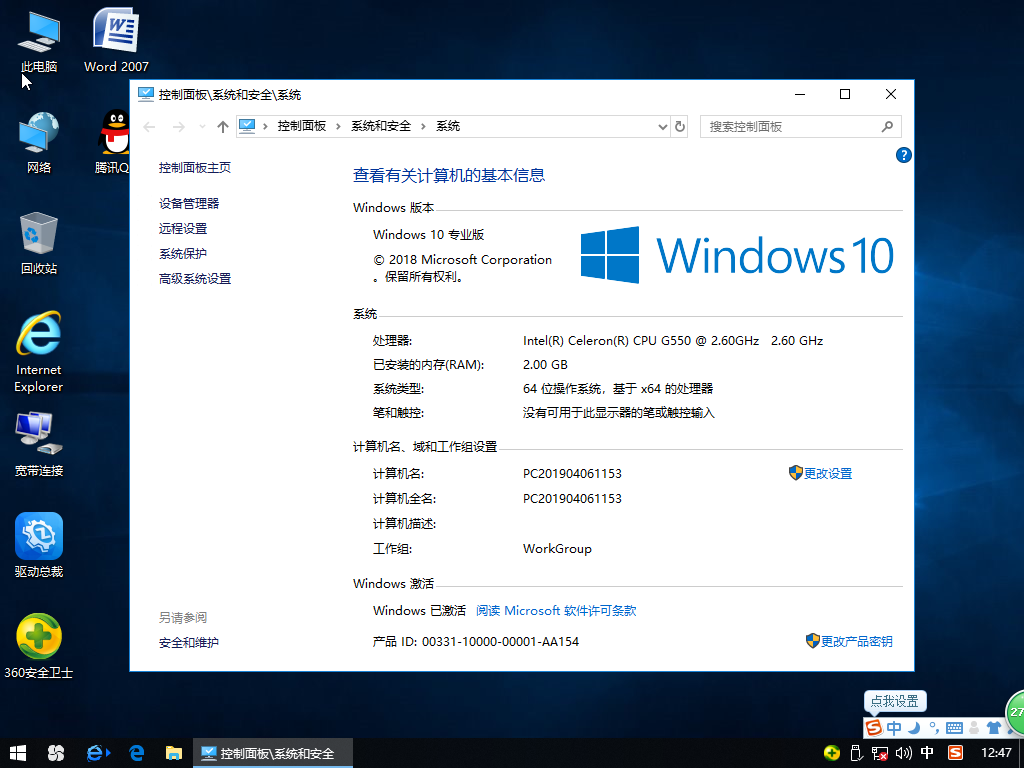Click the search magnifier icon
Viewport: 1024px width, 768px height.
click(x=887, y=127)
